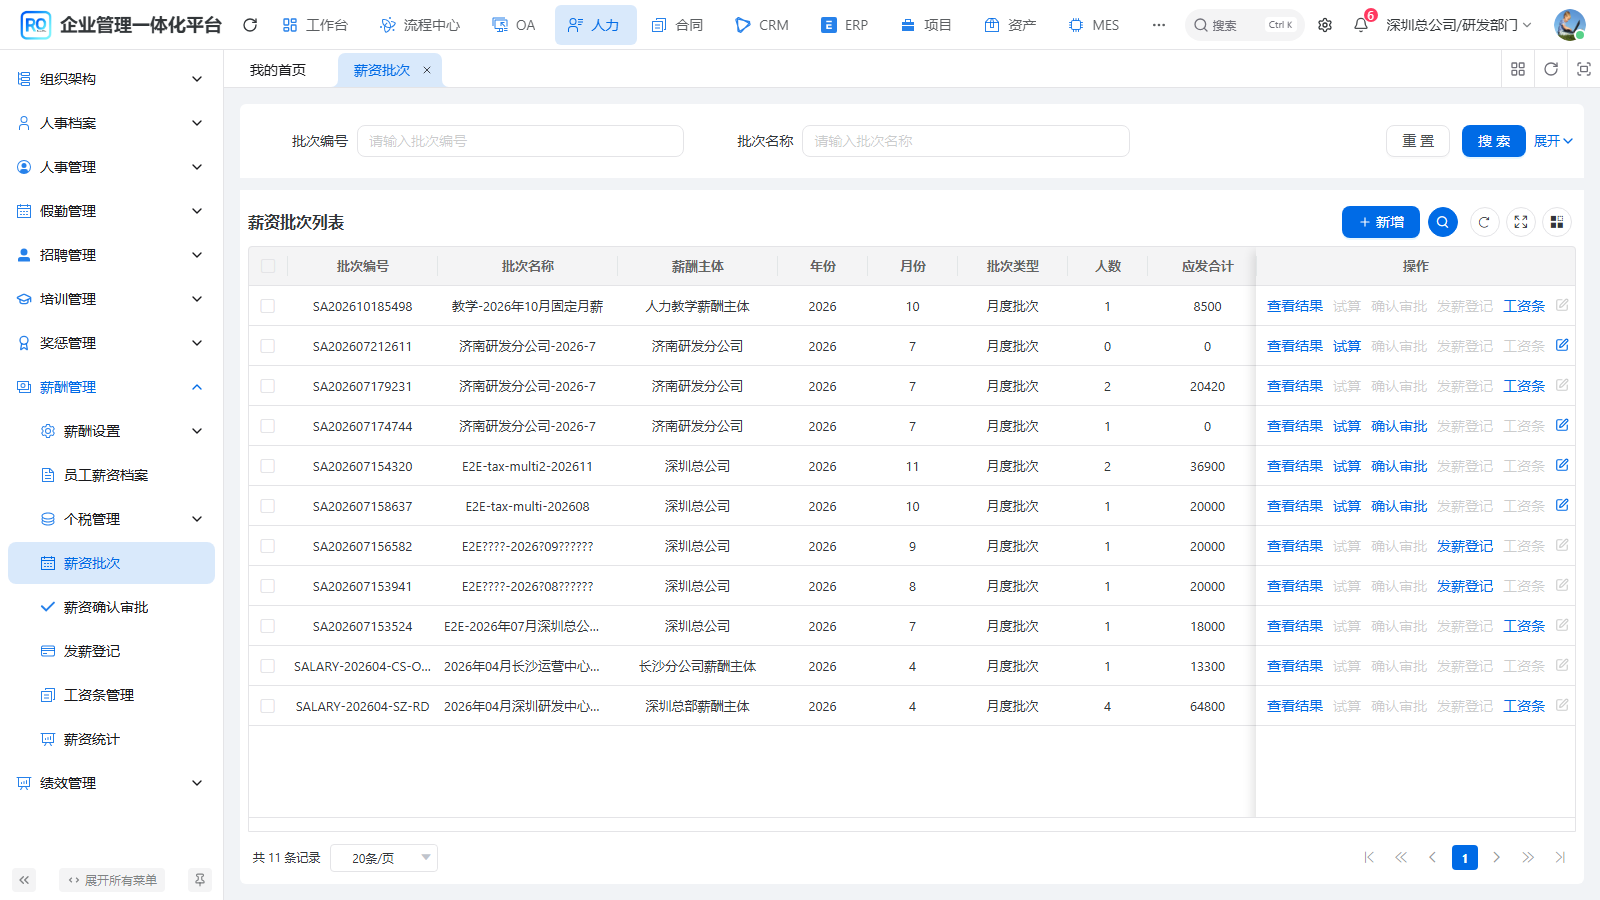Close the 薪资批次 tab
The image size is (1600, 900).
point(427,70)
